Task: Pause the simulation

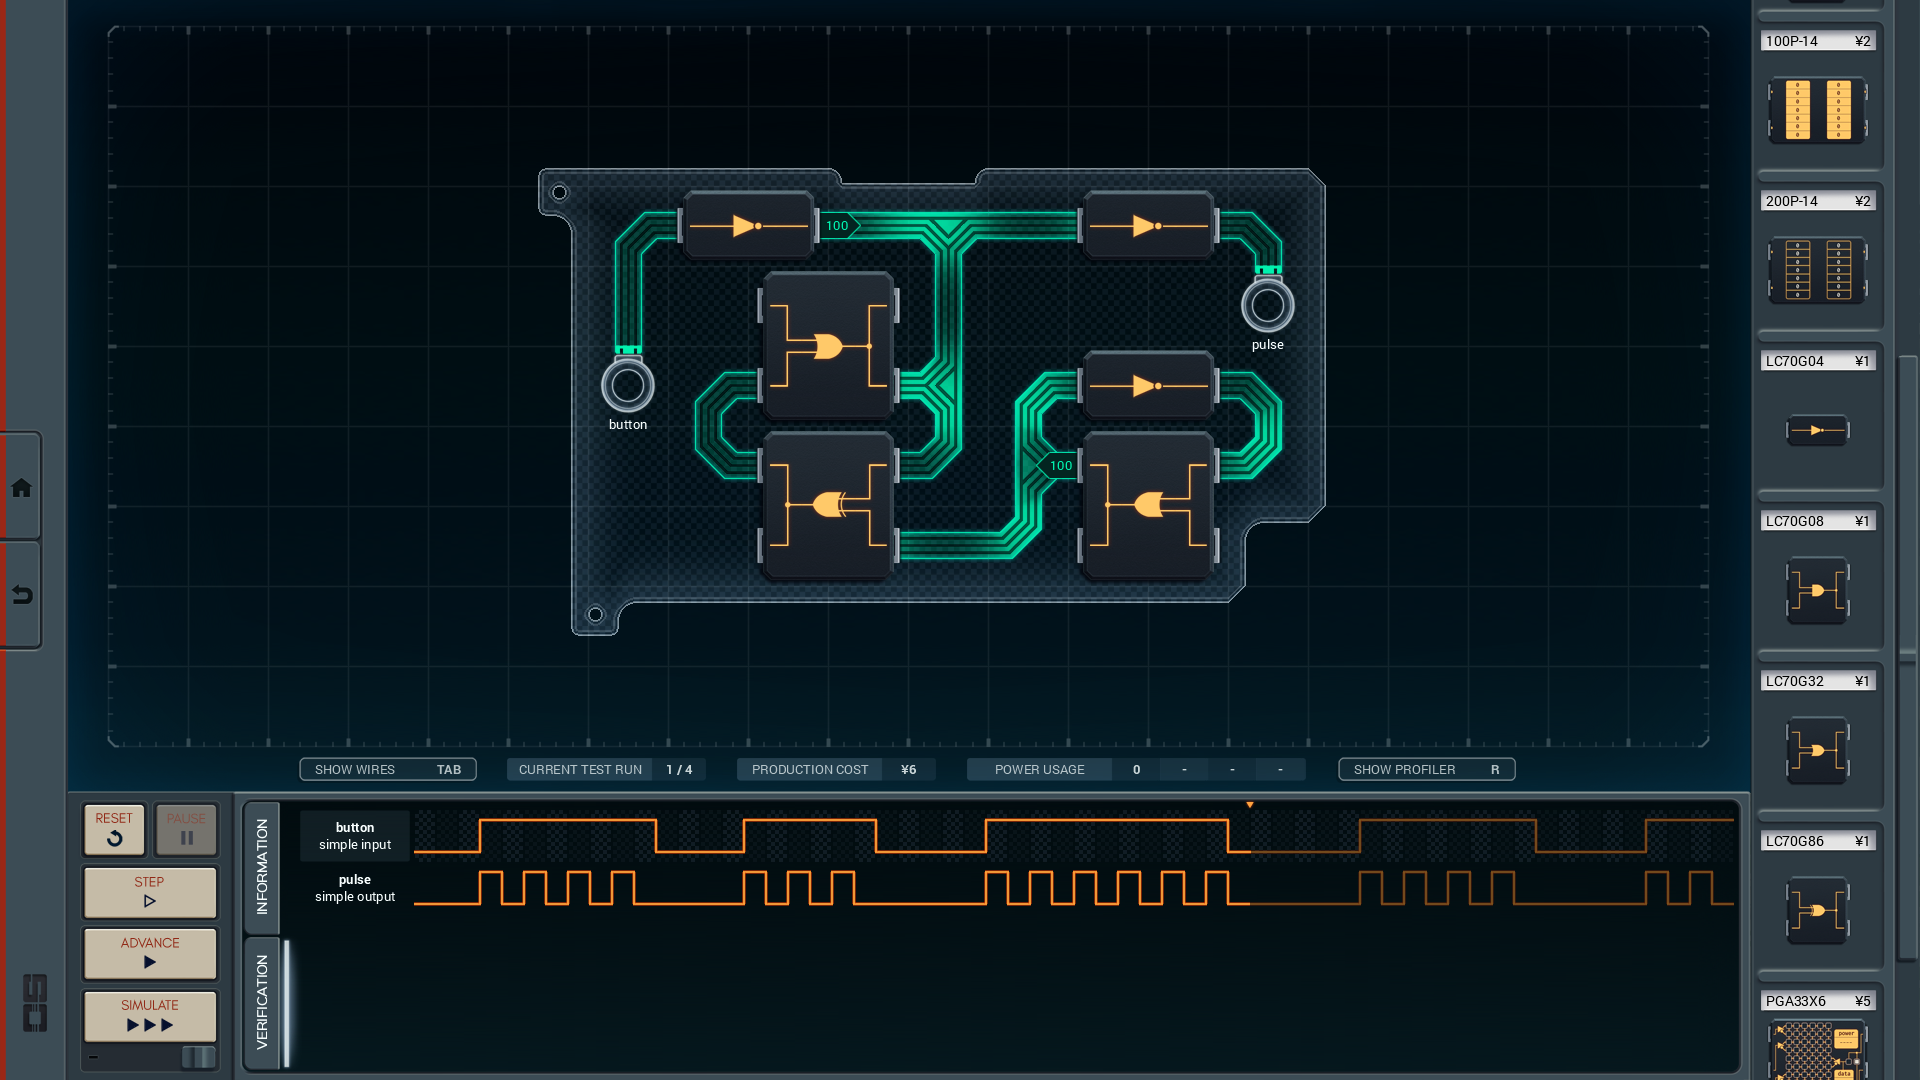Action: pyautogui.click(x=186, y=830)
